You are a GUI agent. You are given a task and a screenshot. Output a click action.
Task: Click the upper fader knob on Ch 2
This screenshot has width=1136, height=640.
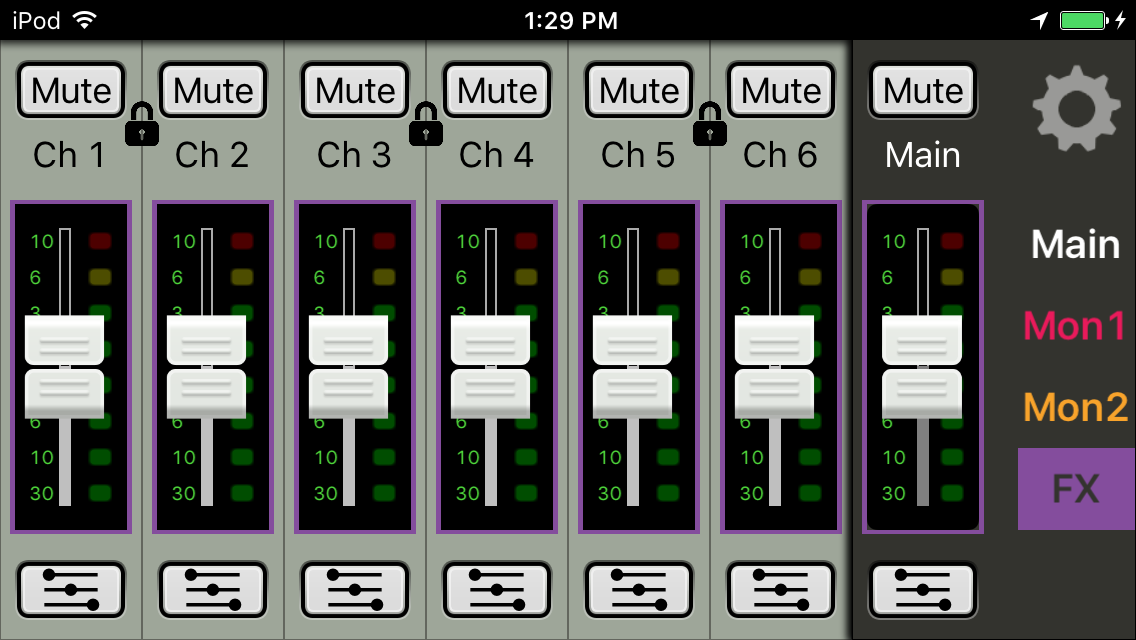click(206, 340)
